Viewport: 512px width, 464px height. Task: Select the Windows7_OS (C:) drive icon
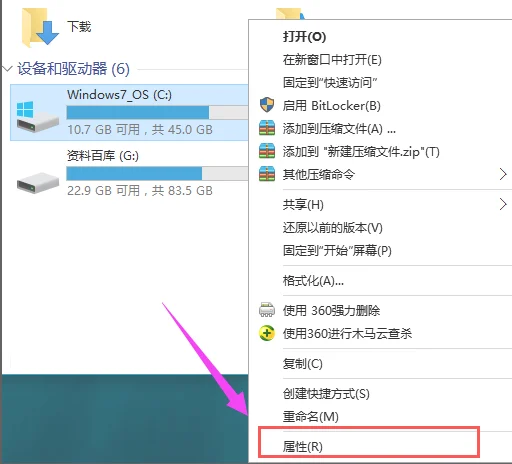37,117
